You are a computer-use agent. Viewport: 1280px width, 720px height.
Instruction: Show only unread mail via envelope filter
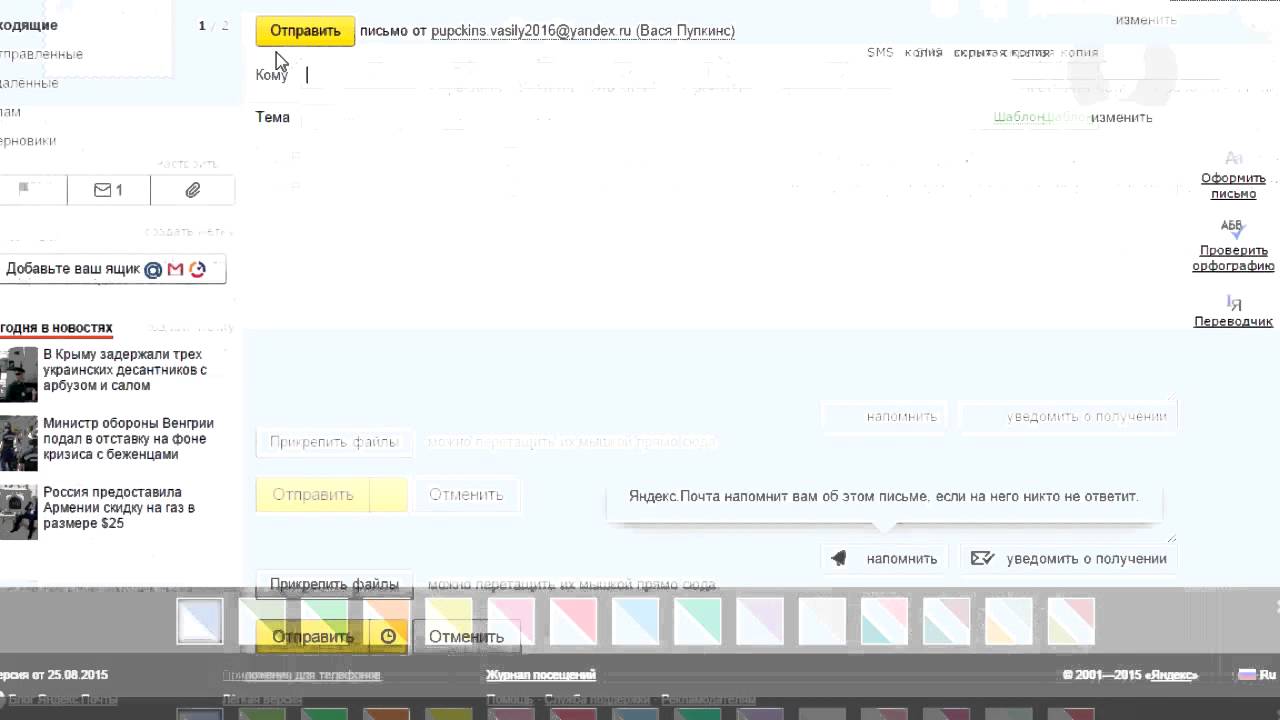coord(108,190)
